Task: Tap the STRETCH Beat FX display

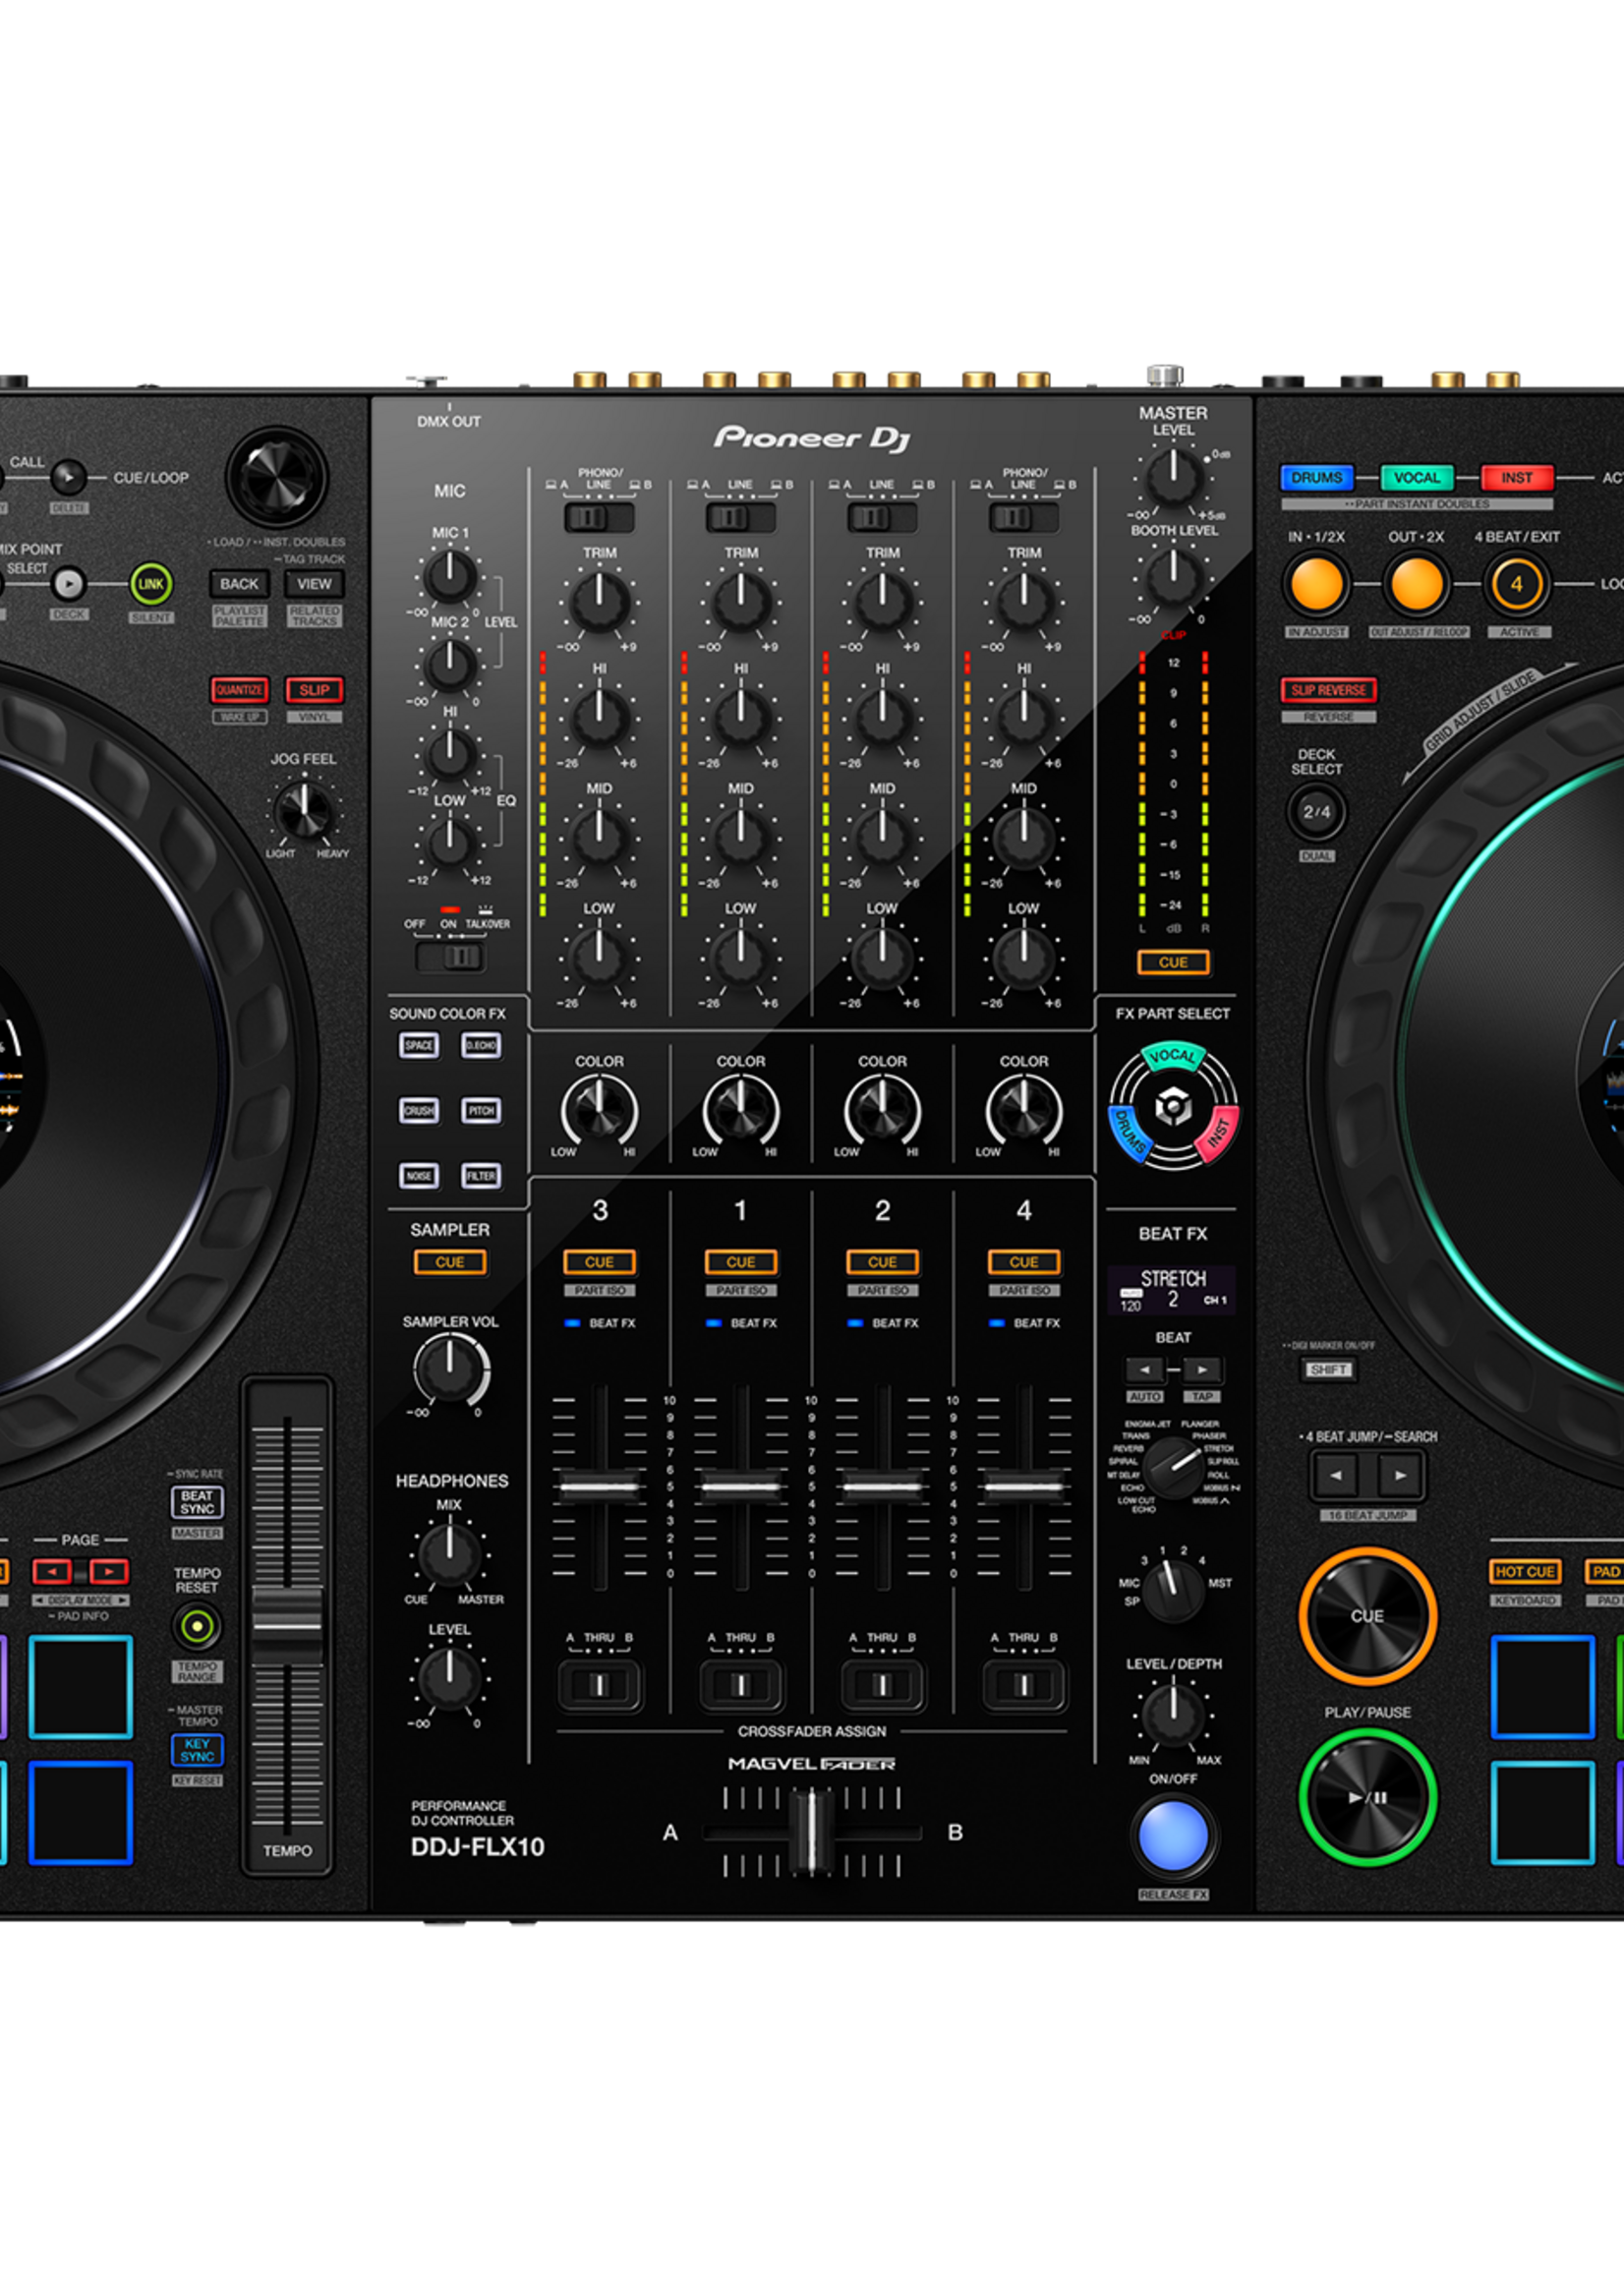Action: pos(1172,1290)
